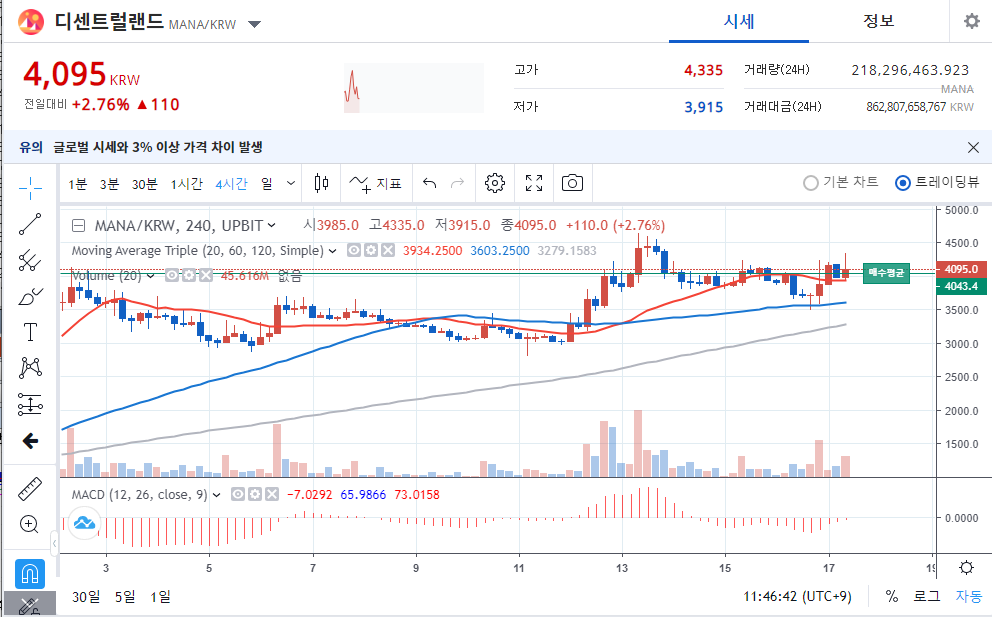This screenshot has width=992, height=617.
Task: Remove the Moving Average Triple indicator
Action: pyautogui.click(x=388, y=251)
